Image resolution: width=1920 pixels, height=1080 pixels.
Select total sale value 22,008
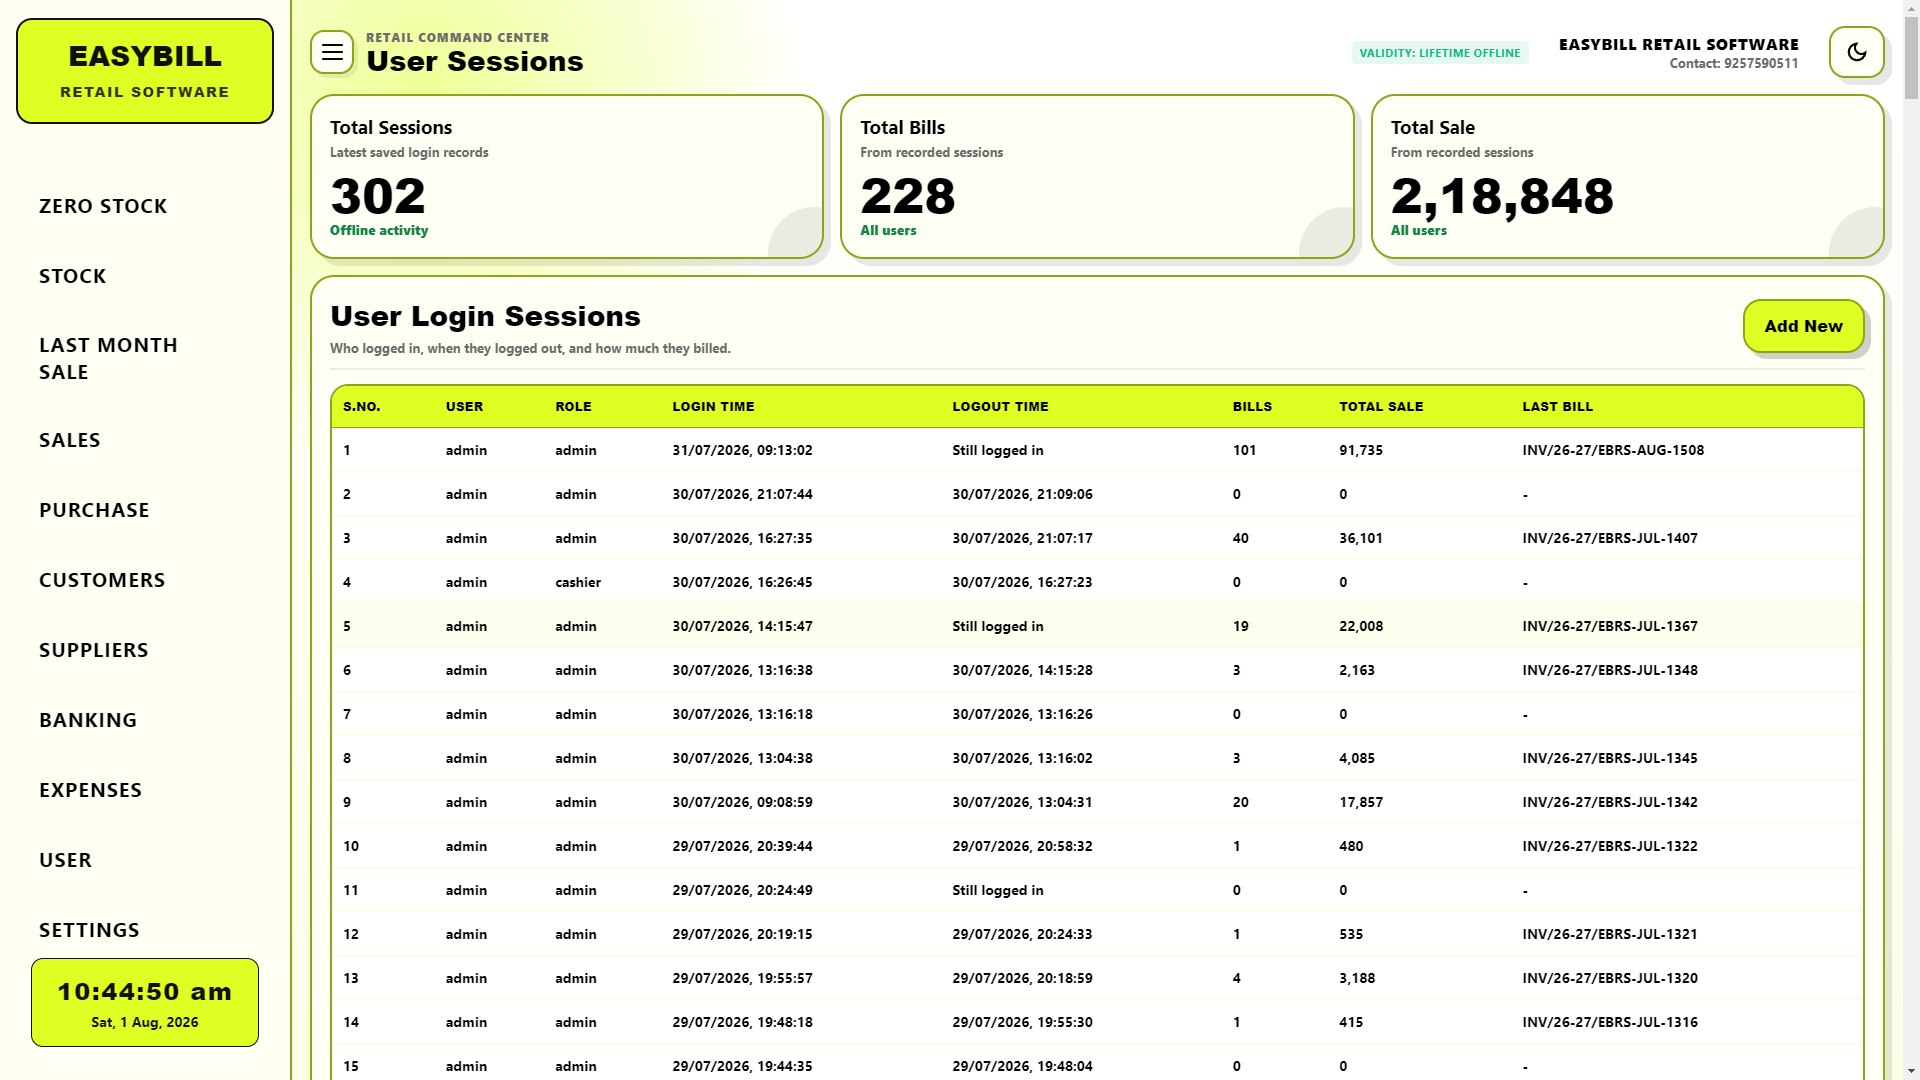[x=1361, y=626]
